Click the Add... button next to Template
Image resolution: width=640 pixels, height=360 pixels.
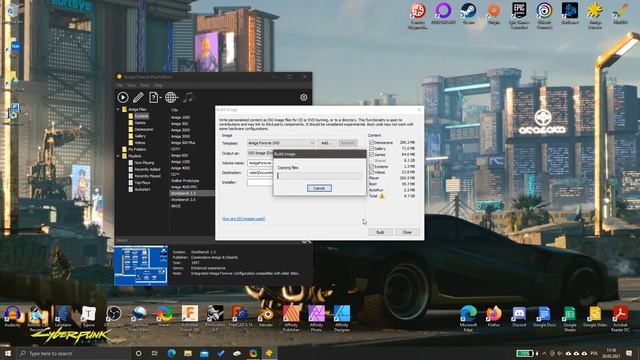coord(326,143)
